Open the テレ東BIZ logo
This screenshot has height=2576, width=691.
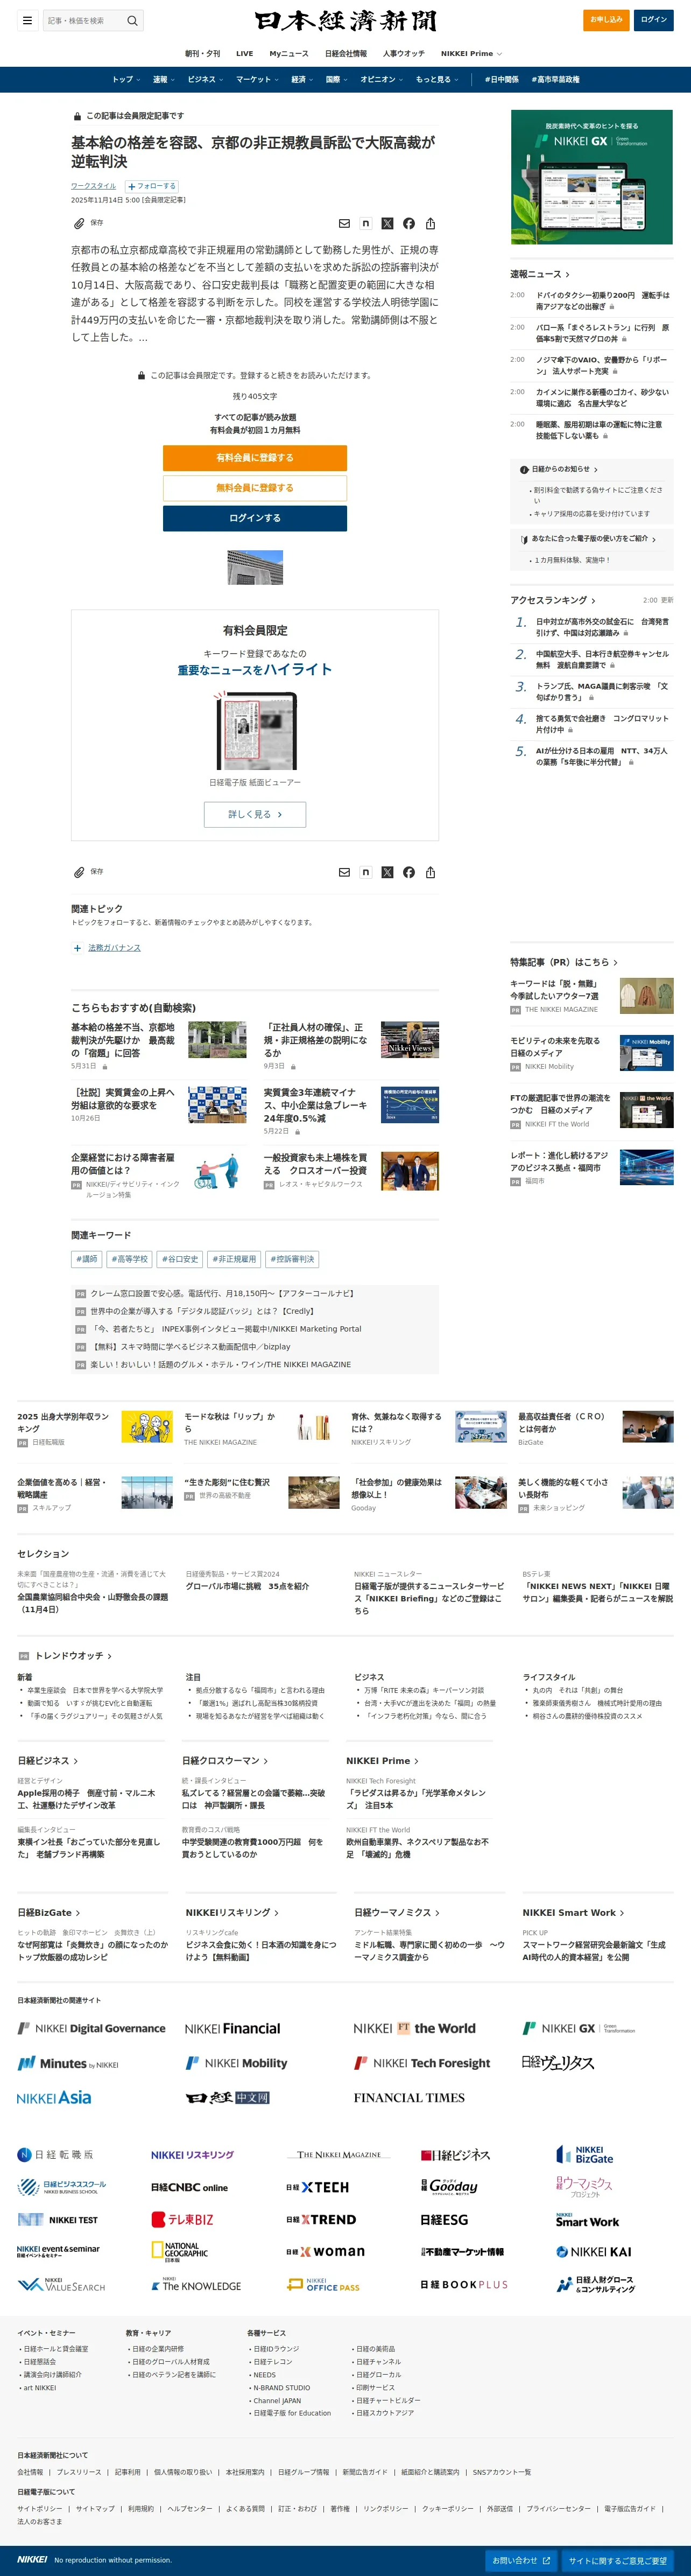(x=182, y=2219)
